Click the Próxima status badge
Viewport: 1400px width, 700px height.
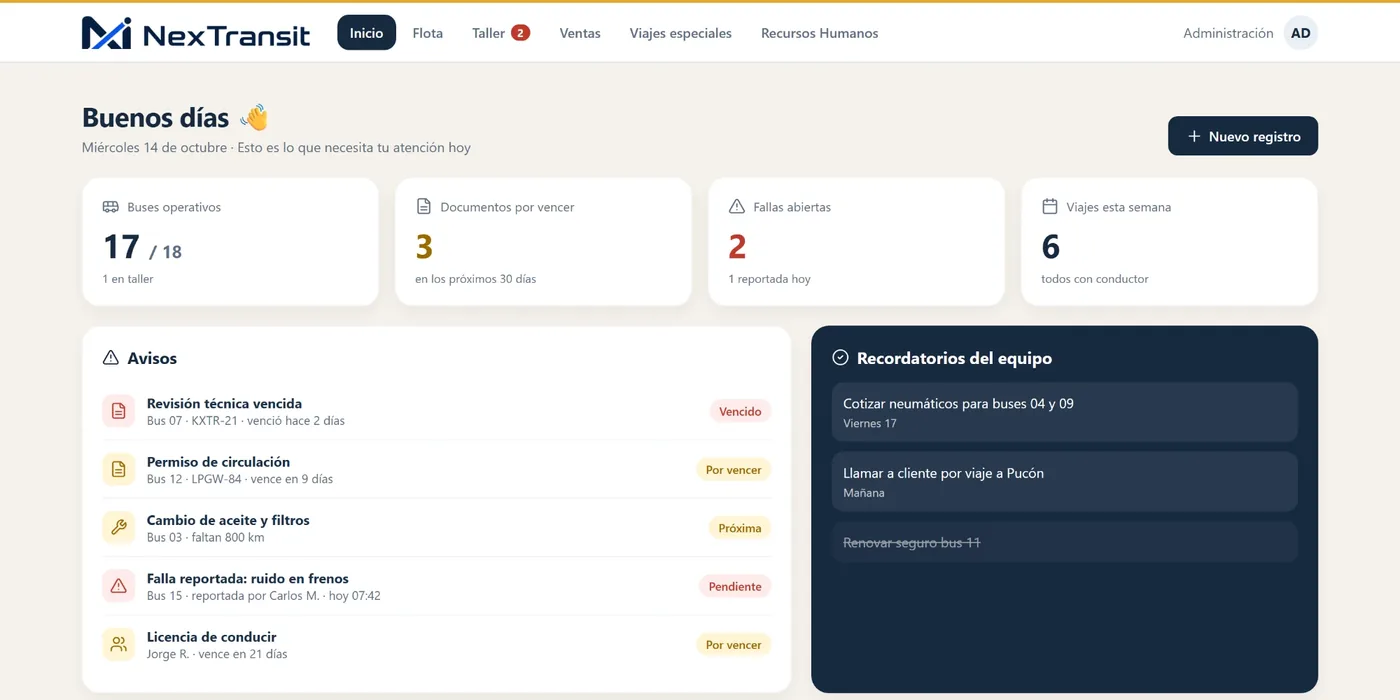click(740, 528)
